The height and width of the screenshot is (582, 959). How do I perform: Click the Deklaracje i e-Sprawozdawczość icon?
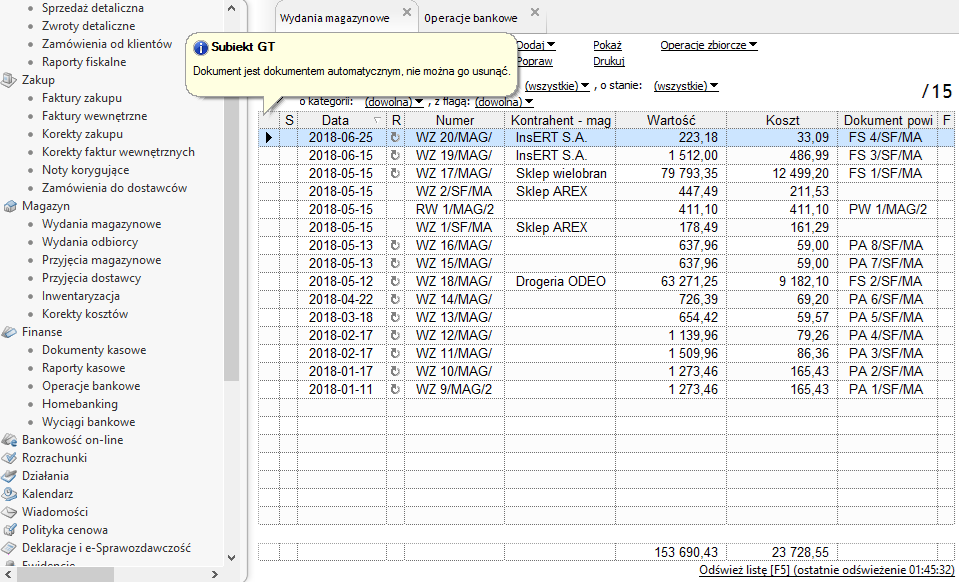[x=10, y=548]
